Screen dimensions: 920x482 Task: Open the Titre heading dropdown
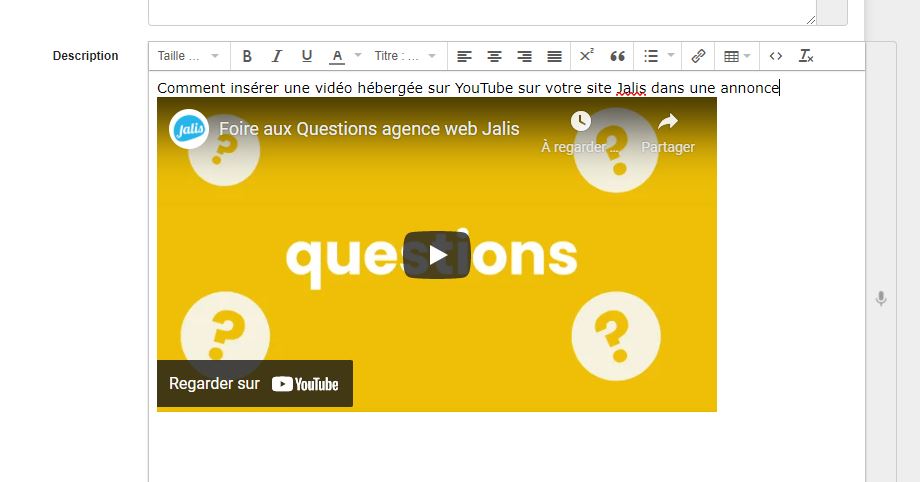(405, 56)
